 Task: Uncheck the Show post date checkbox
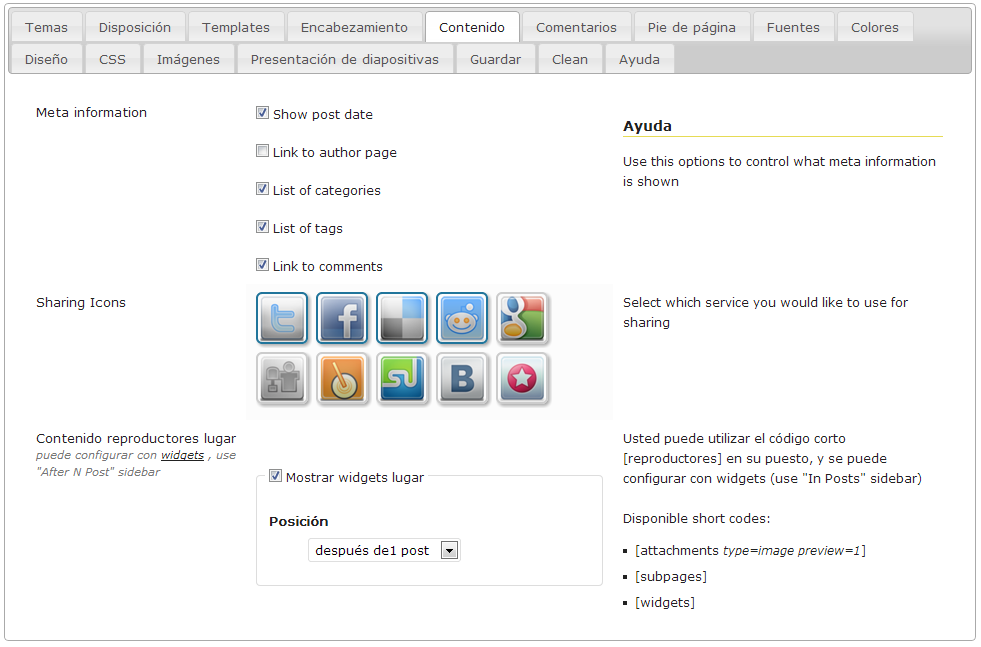point(263,113)
